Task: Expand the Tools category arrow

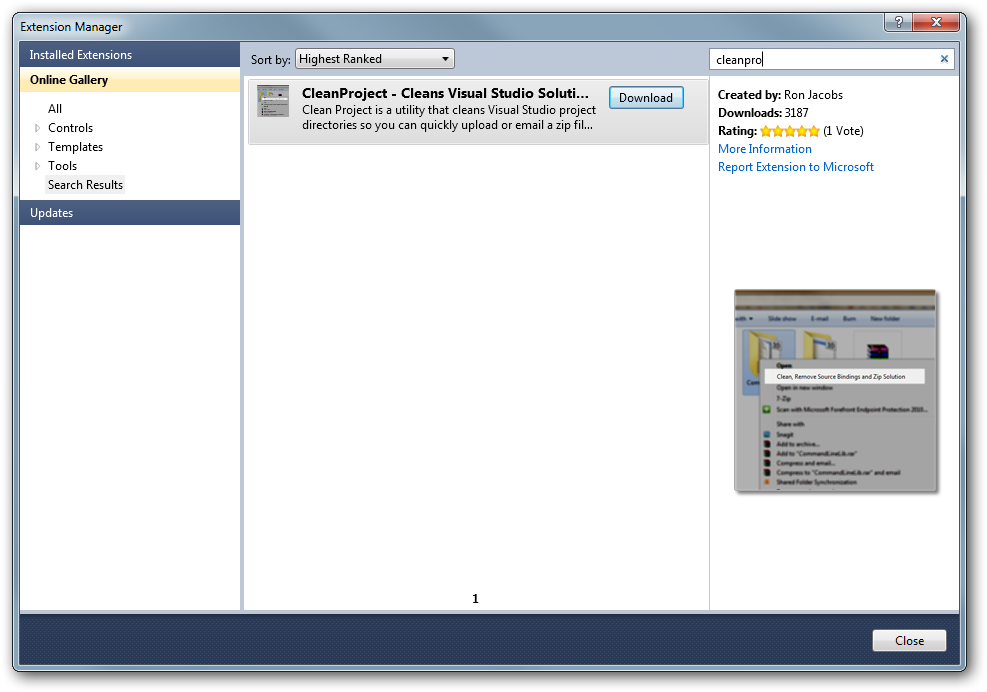Action: coord(38,166)
